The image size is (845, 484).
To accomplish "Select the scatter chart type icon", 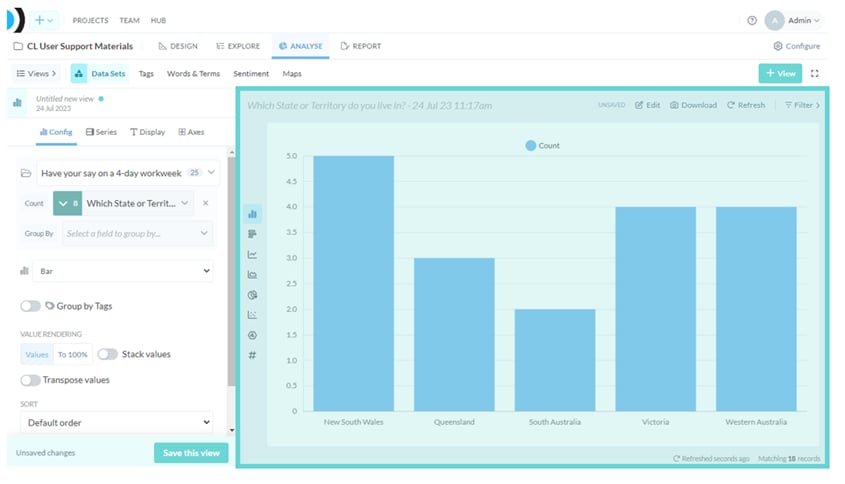I will click(252, 315).
